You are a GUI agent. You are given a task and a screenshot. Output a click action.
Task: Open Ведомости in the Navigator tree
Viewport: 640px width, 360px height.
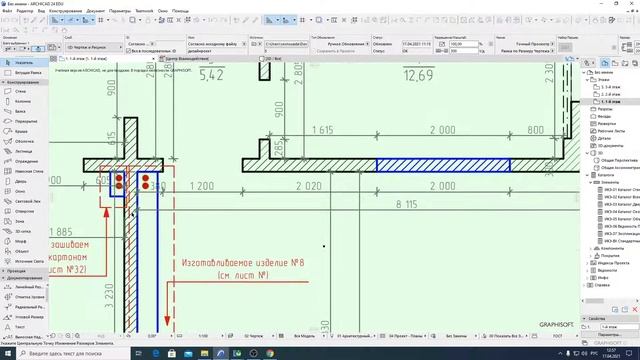pos(607,270)
